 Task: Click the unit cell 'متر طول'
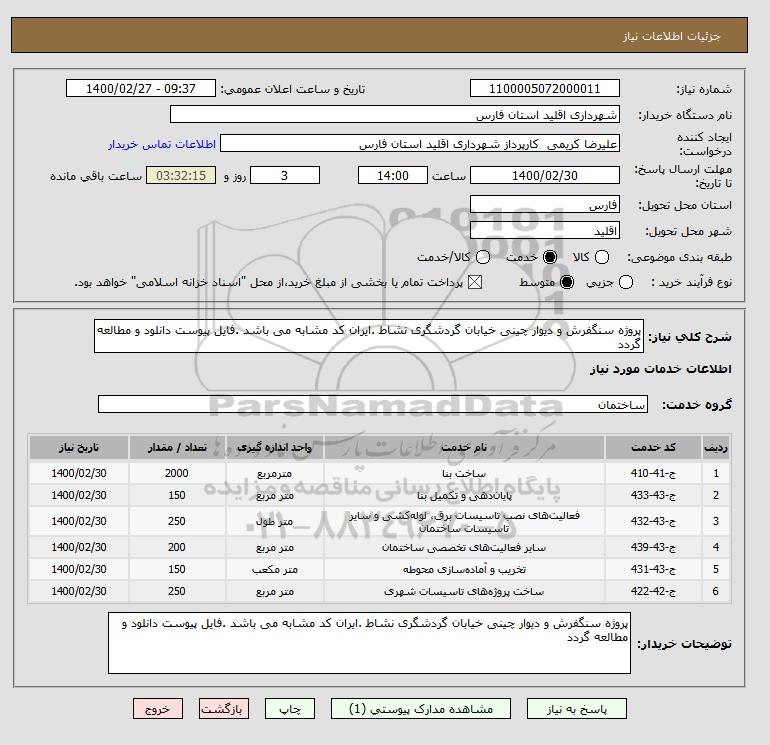click(x=275, y=521)
